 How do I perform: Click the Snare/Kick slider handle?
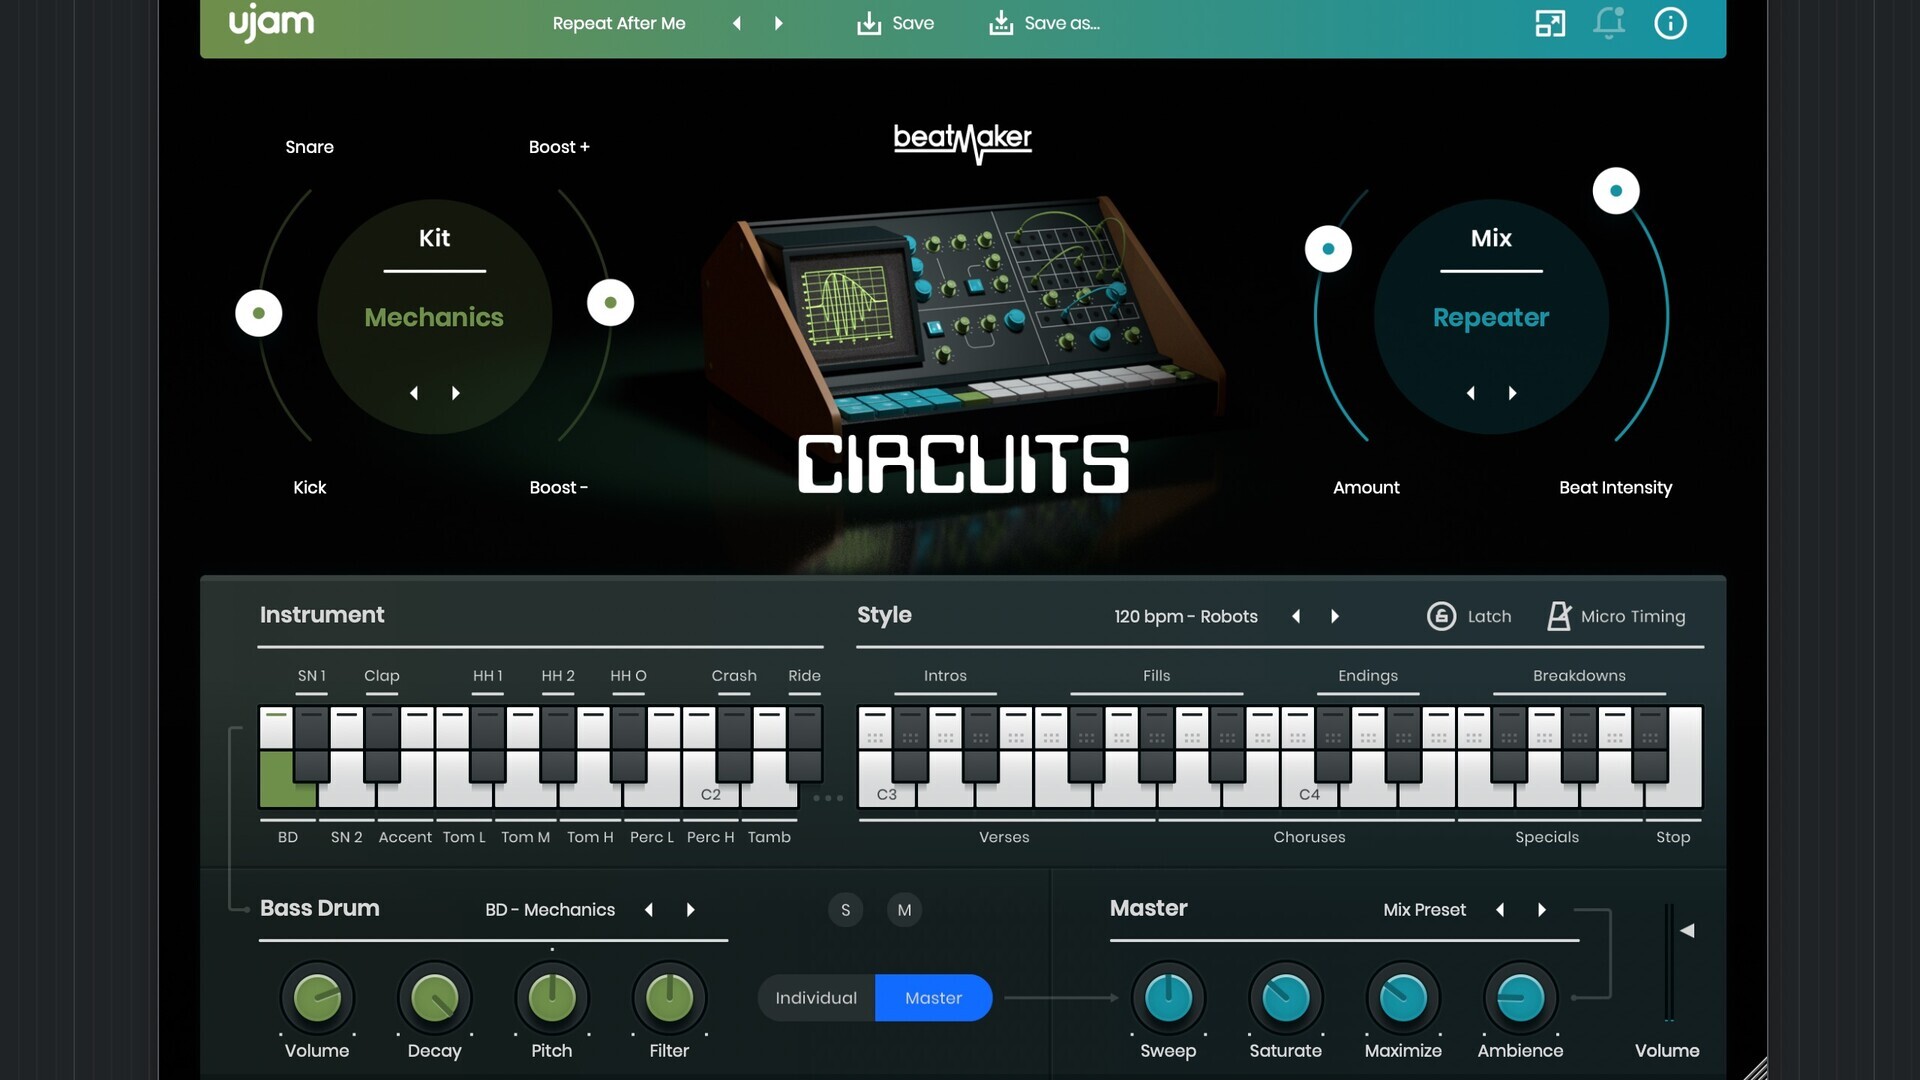coord(259,313)
